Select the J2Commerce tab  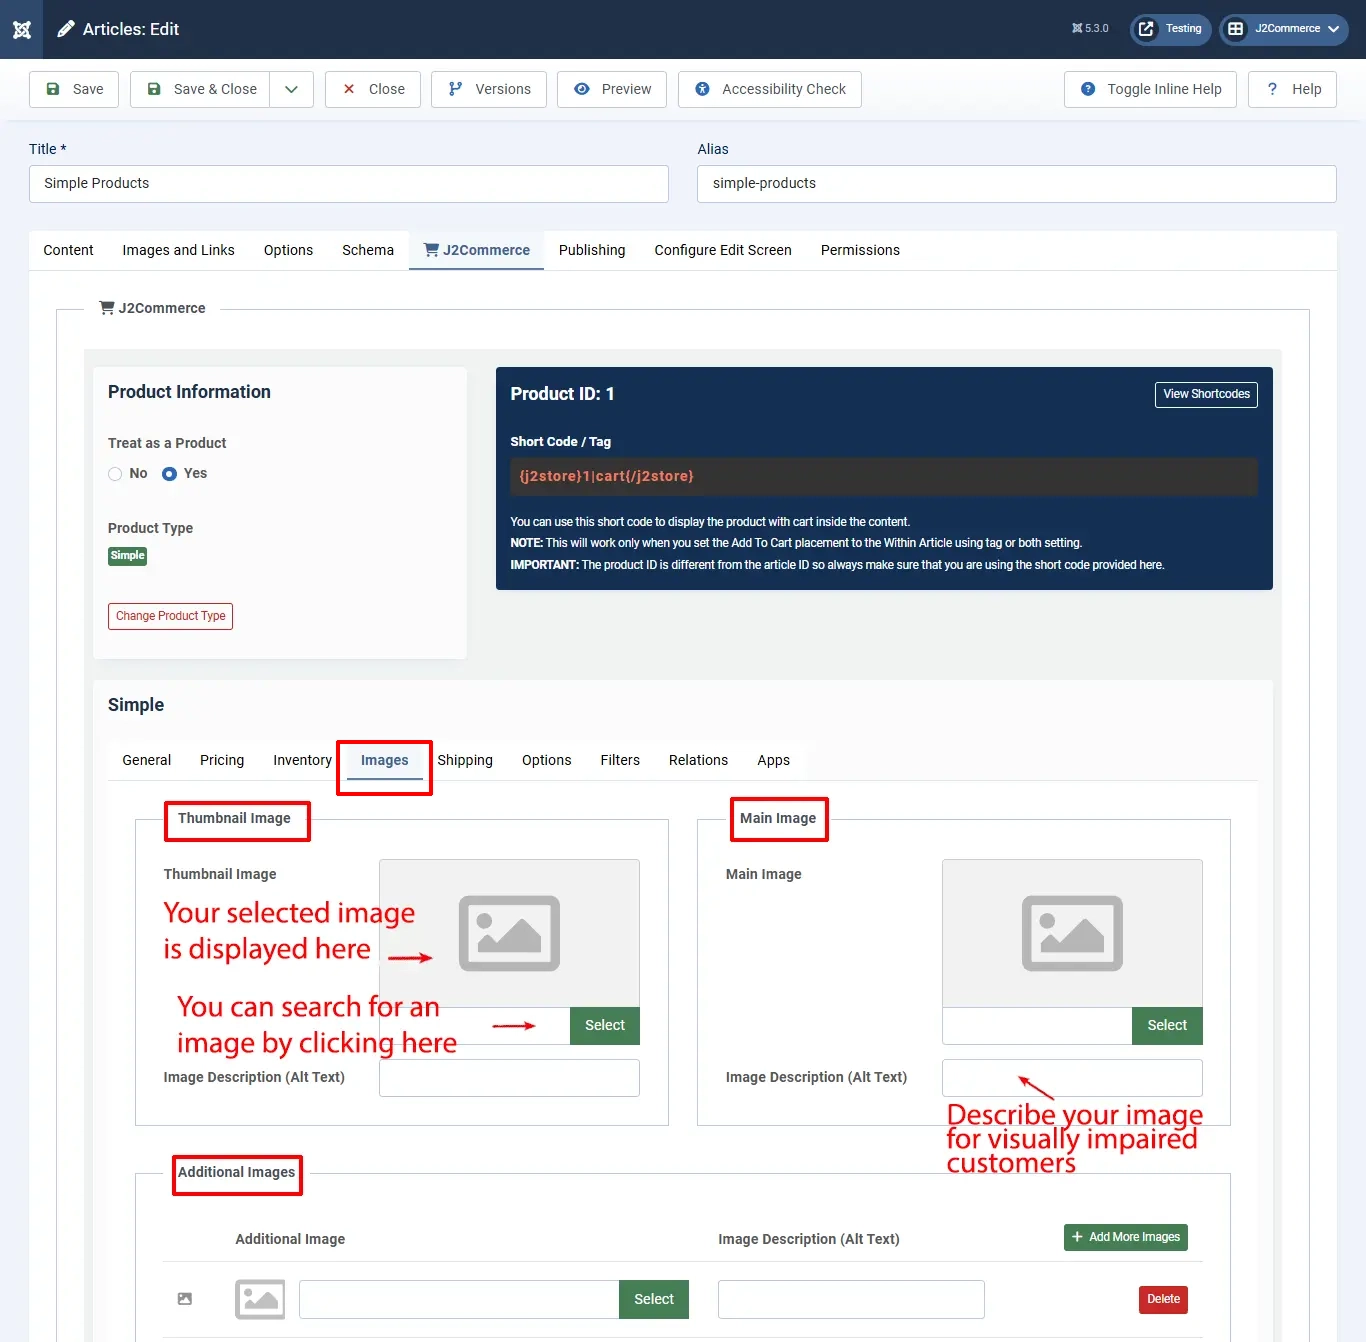(x=476, y=250)
